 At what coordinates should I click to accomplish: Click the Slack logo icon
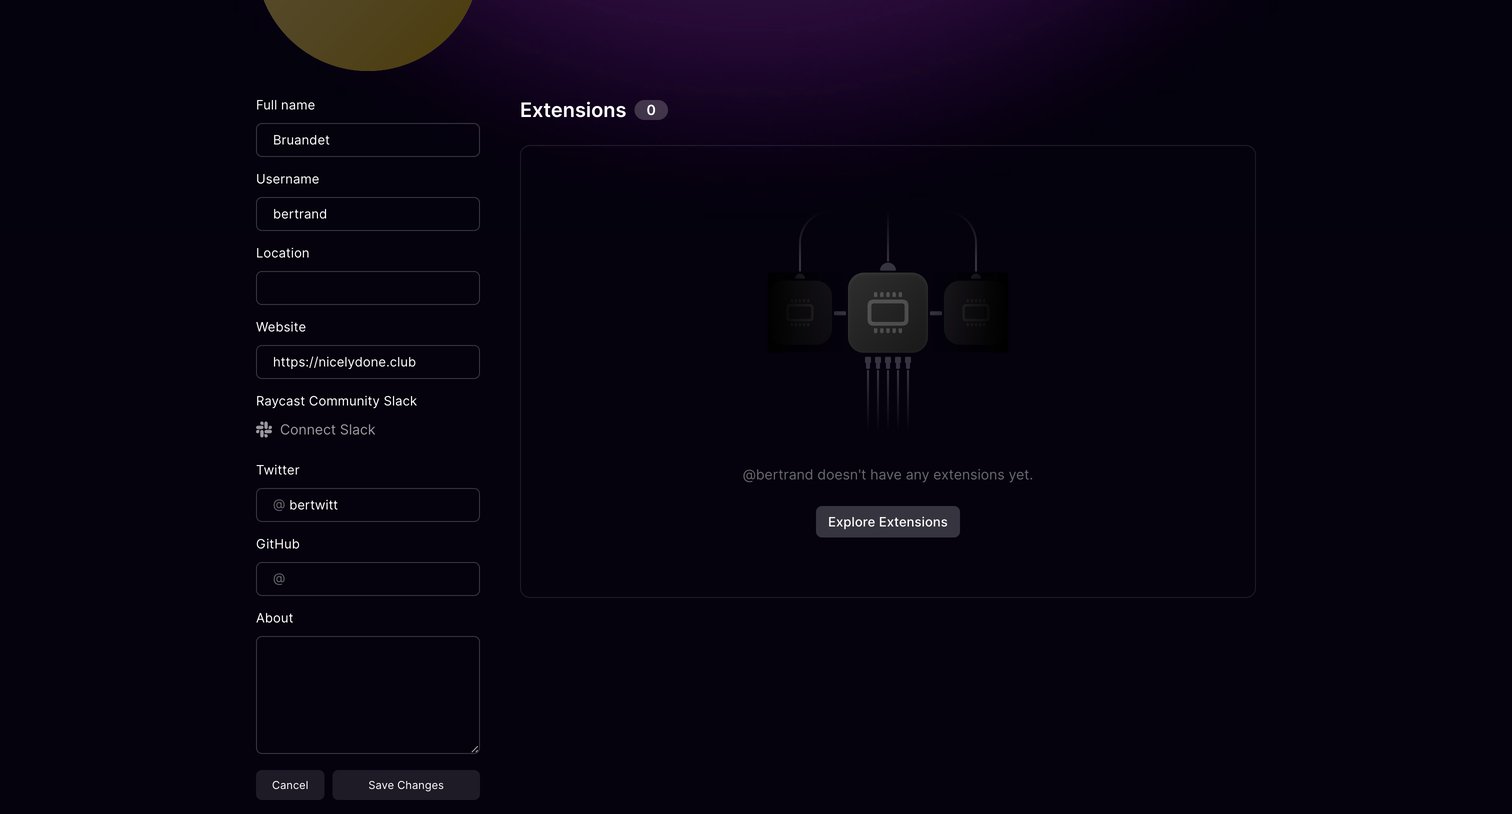(x=264, y=430)
